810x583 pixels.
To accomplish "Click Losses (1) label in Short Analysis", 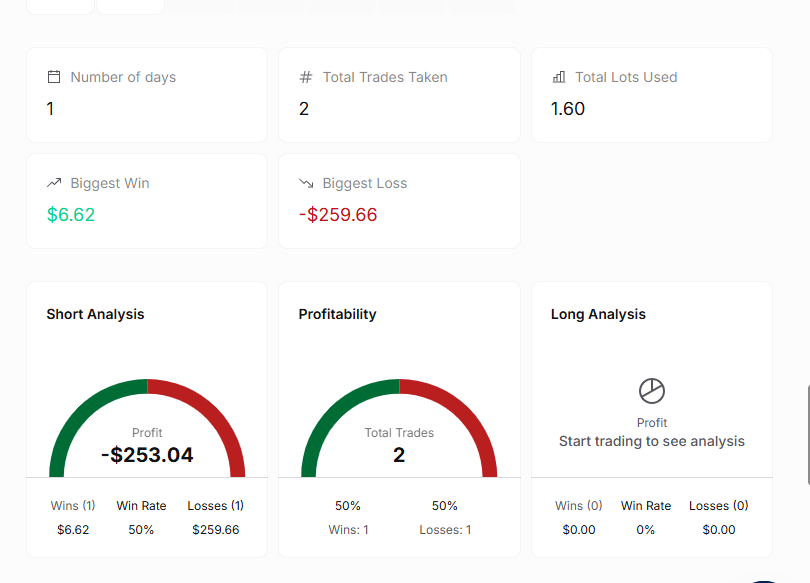I will (x=215, y=506).
